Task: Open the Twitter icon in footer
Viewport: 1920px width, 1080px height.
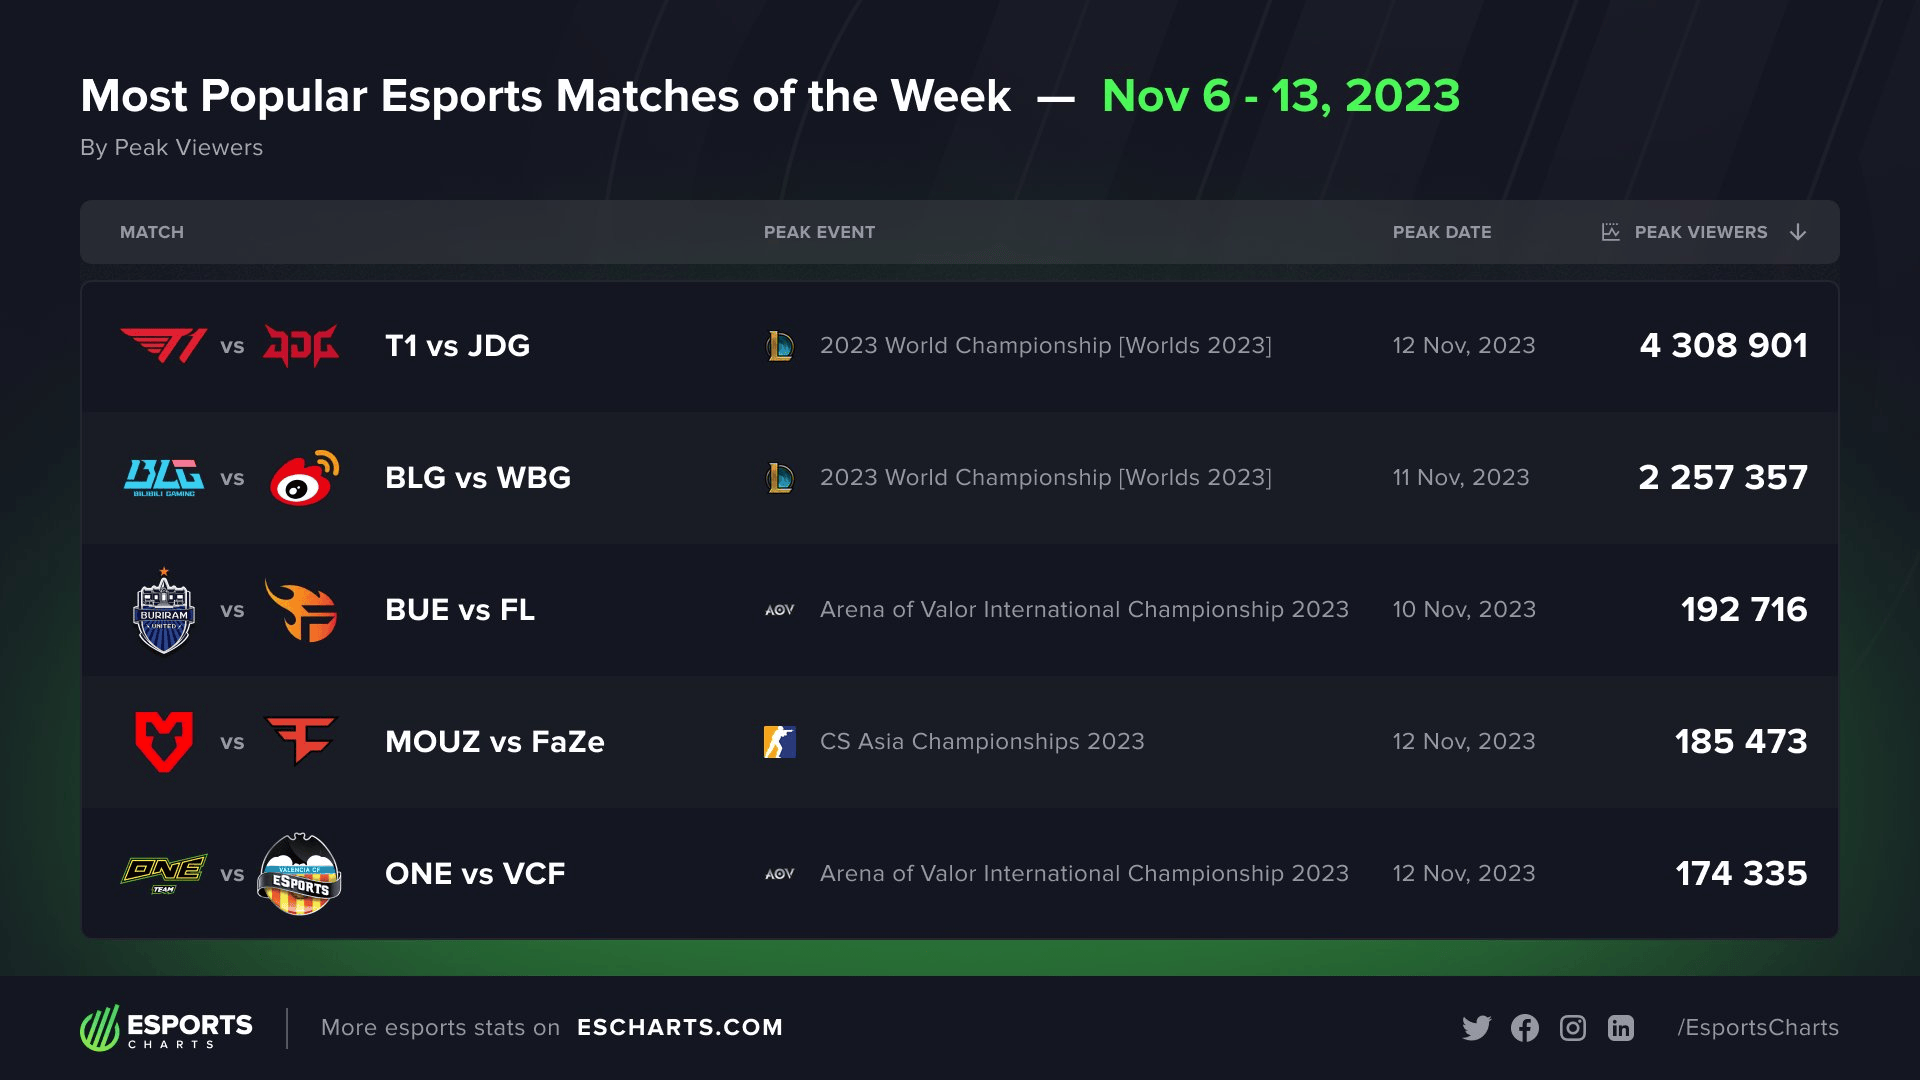Action: point(1476,1028)
